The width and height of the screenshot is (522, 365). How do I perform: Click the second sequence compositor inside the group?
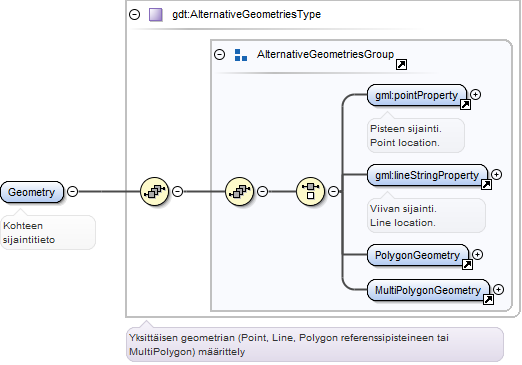[x=239, y=191]
